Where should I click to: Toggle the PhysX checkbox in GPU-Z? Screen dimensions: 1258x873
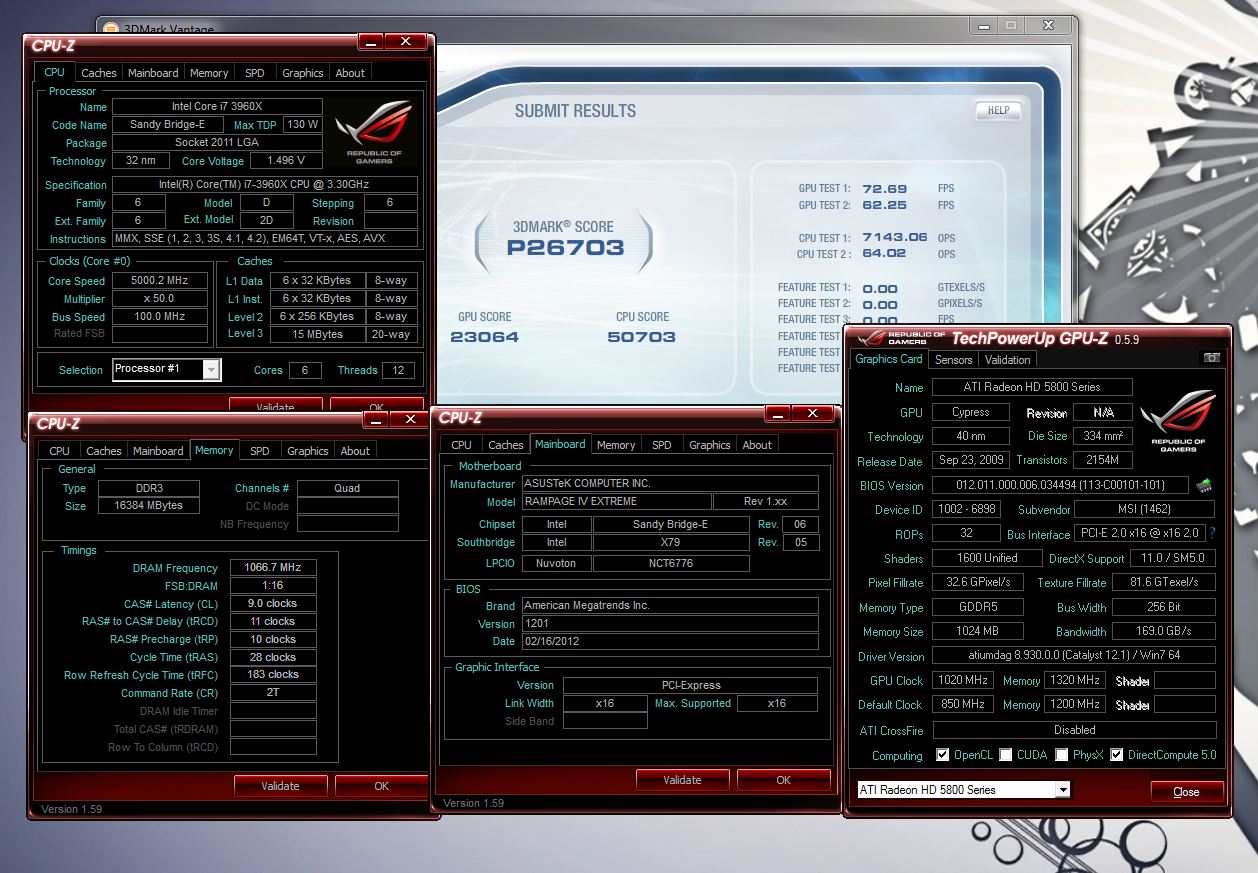pyautogui.click(x=1061, y=755)
